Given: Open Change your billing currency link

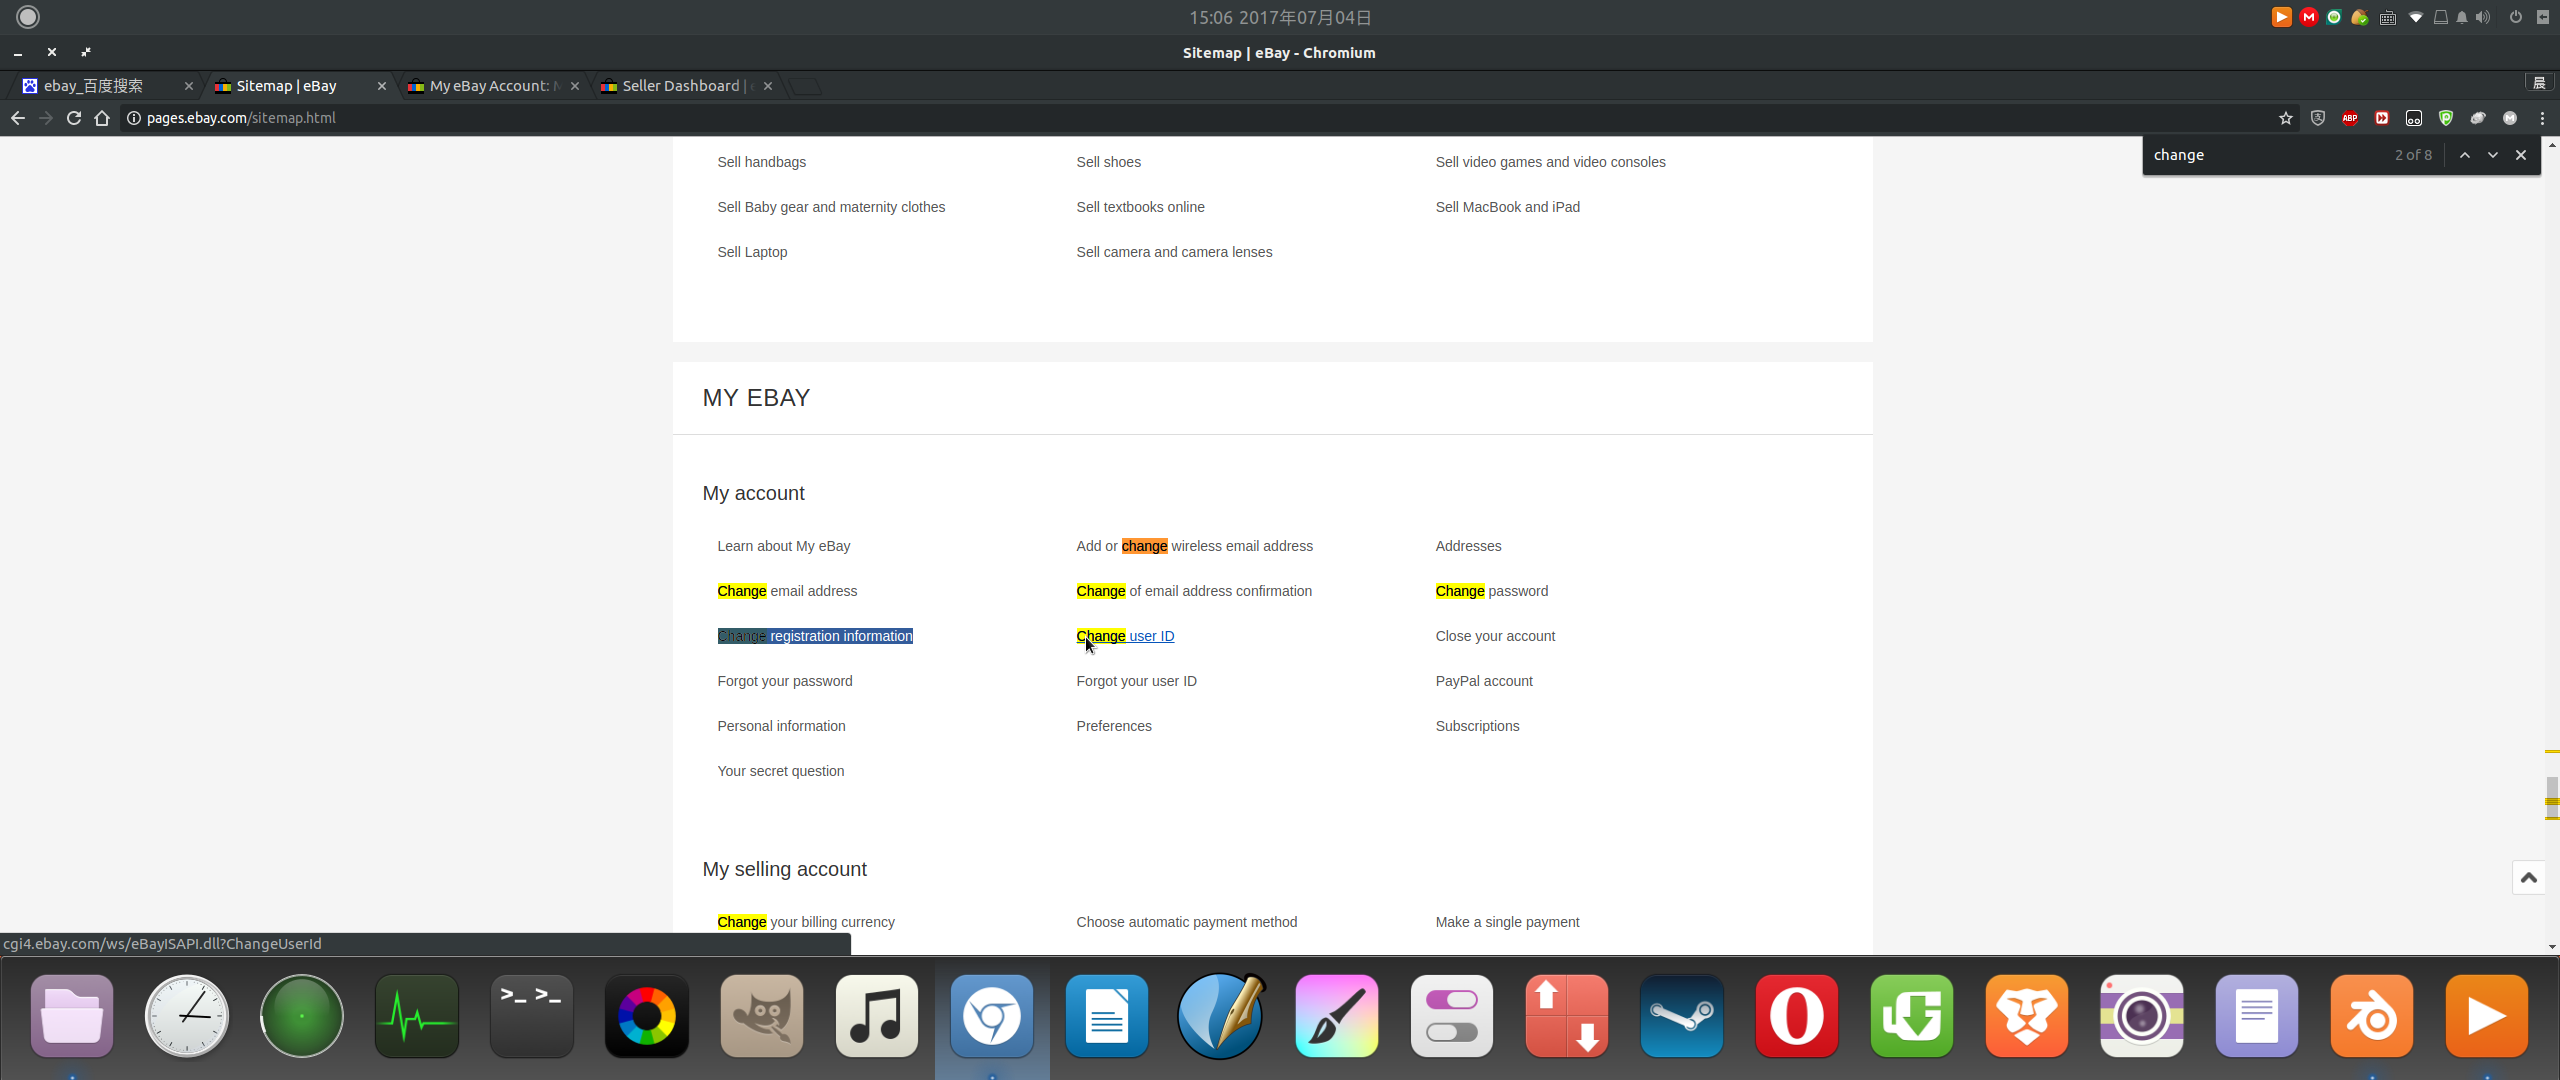Looking at the screenshot, I should (806, 922).
